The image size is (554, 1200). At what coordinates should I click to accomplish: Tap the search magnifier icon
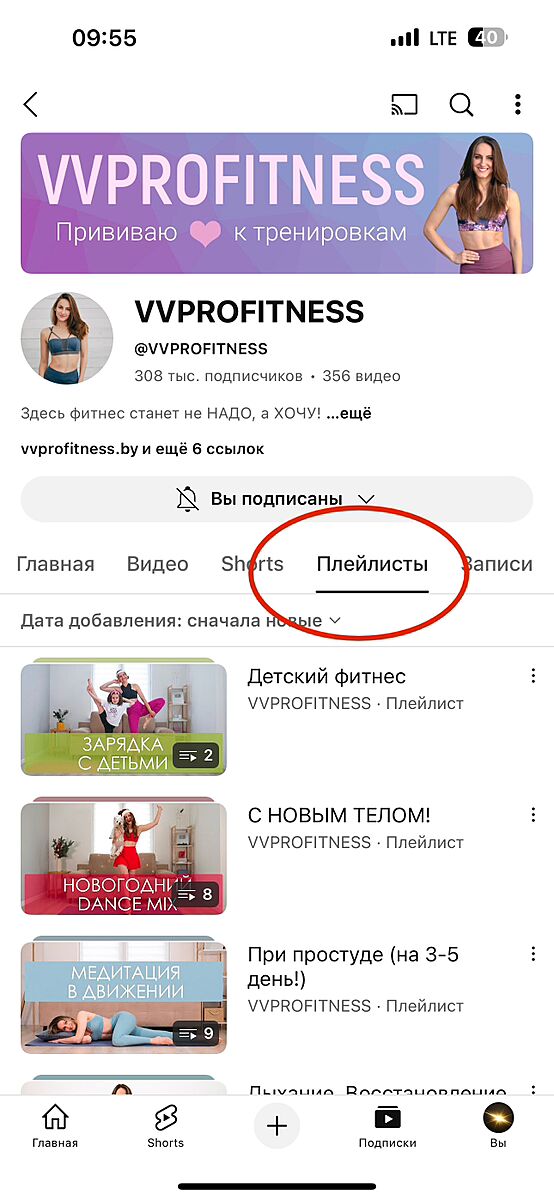[461, 104]
